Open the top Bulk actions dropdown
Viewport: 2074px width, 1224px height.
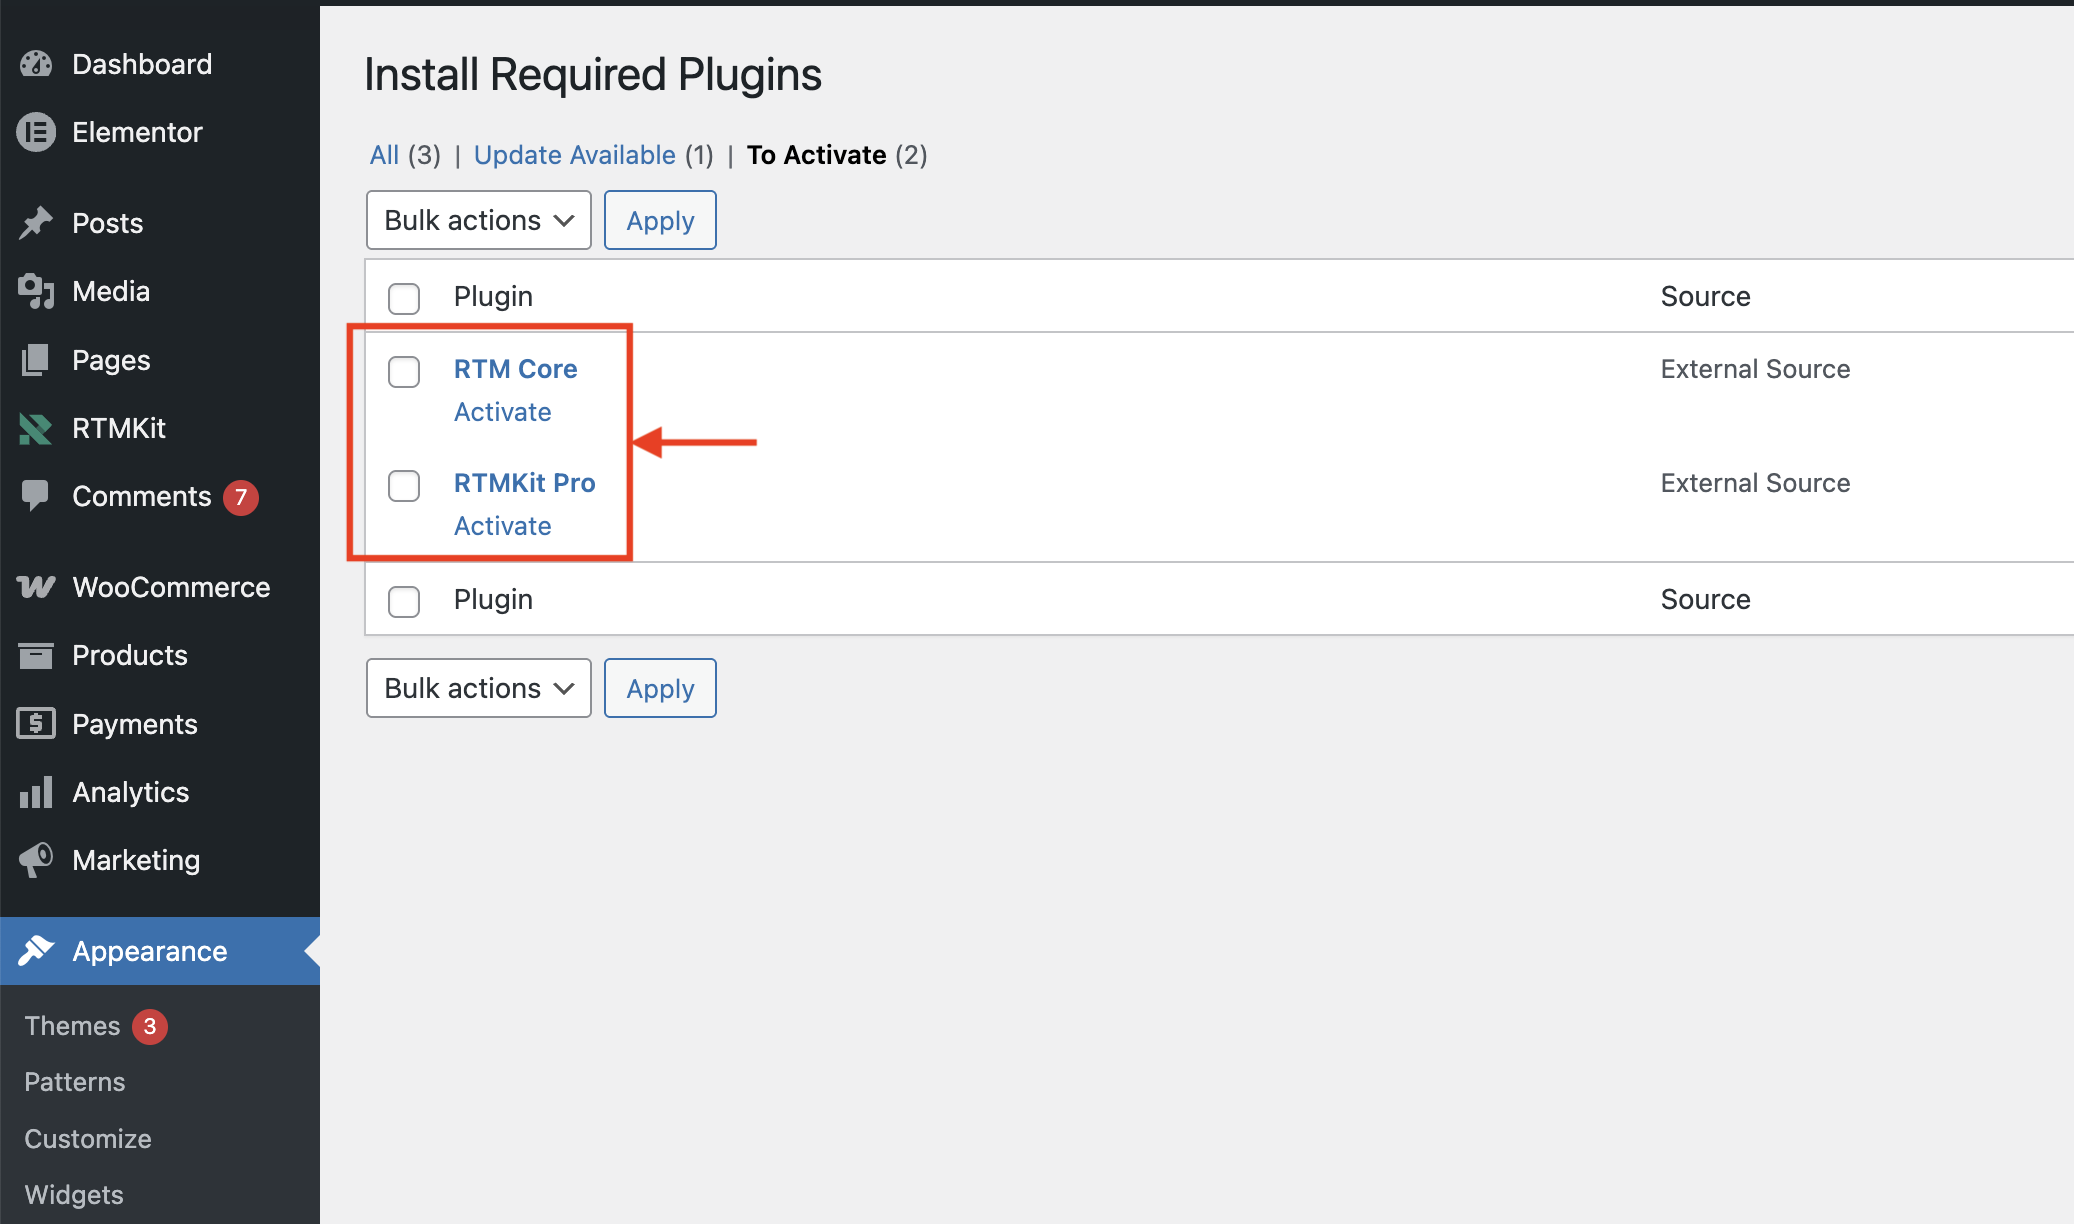(x=478, y=220)
